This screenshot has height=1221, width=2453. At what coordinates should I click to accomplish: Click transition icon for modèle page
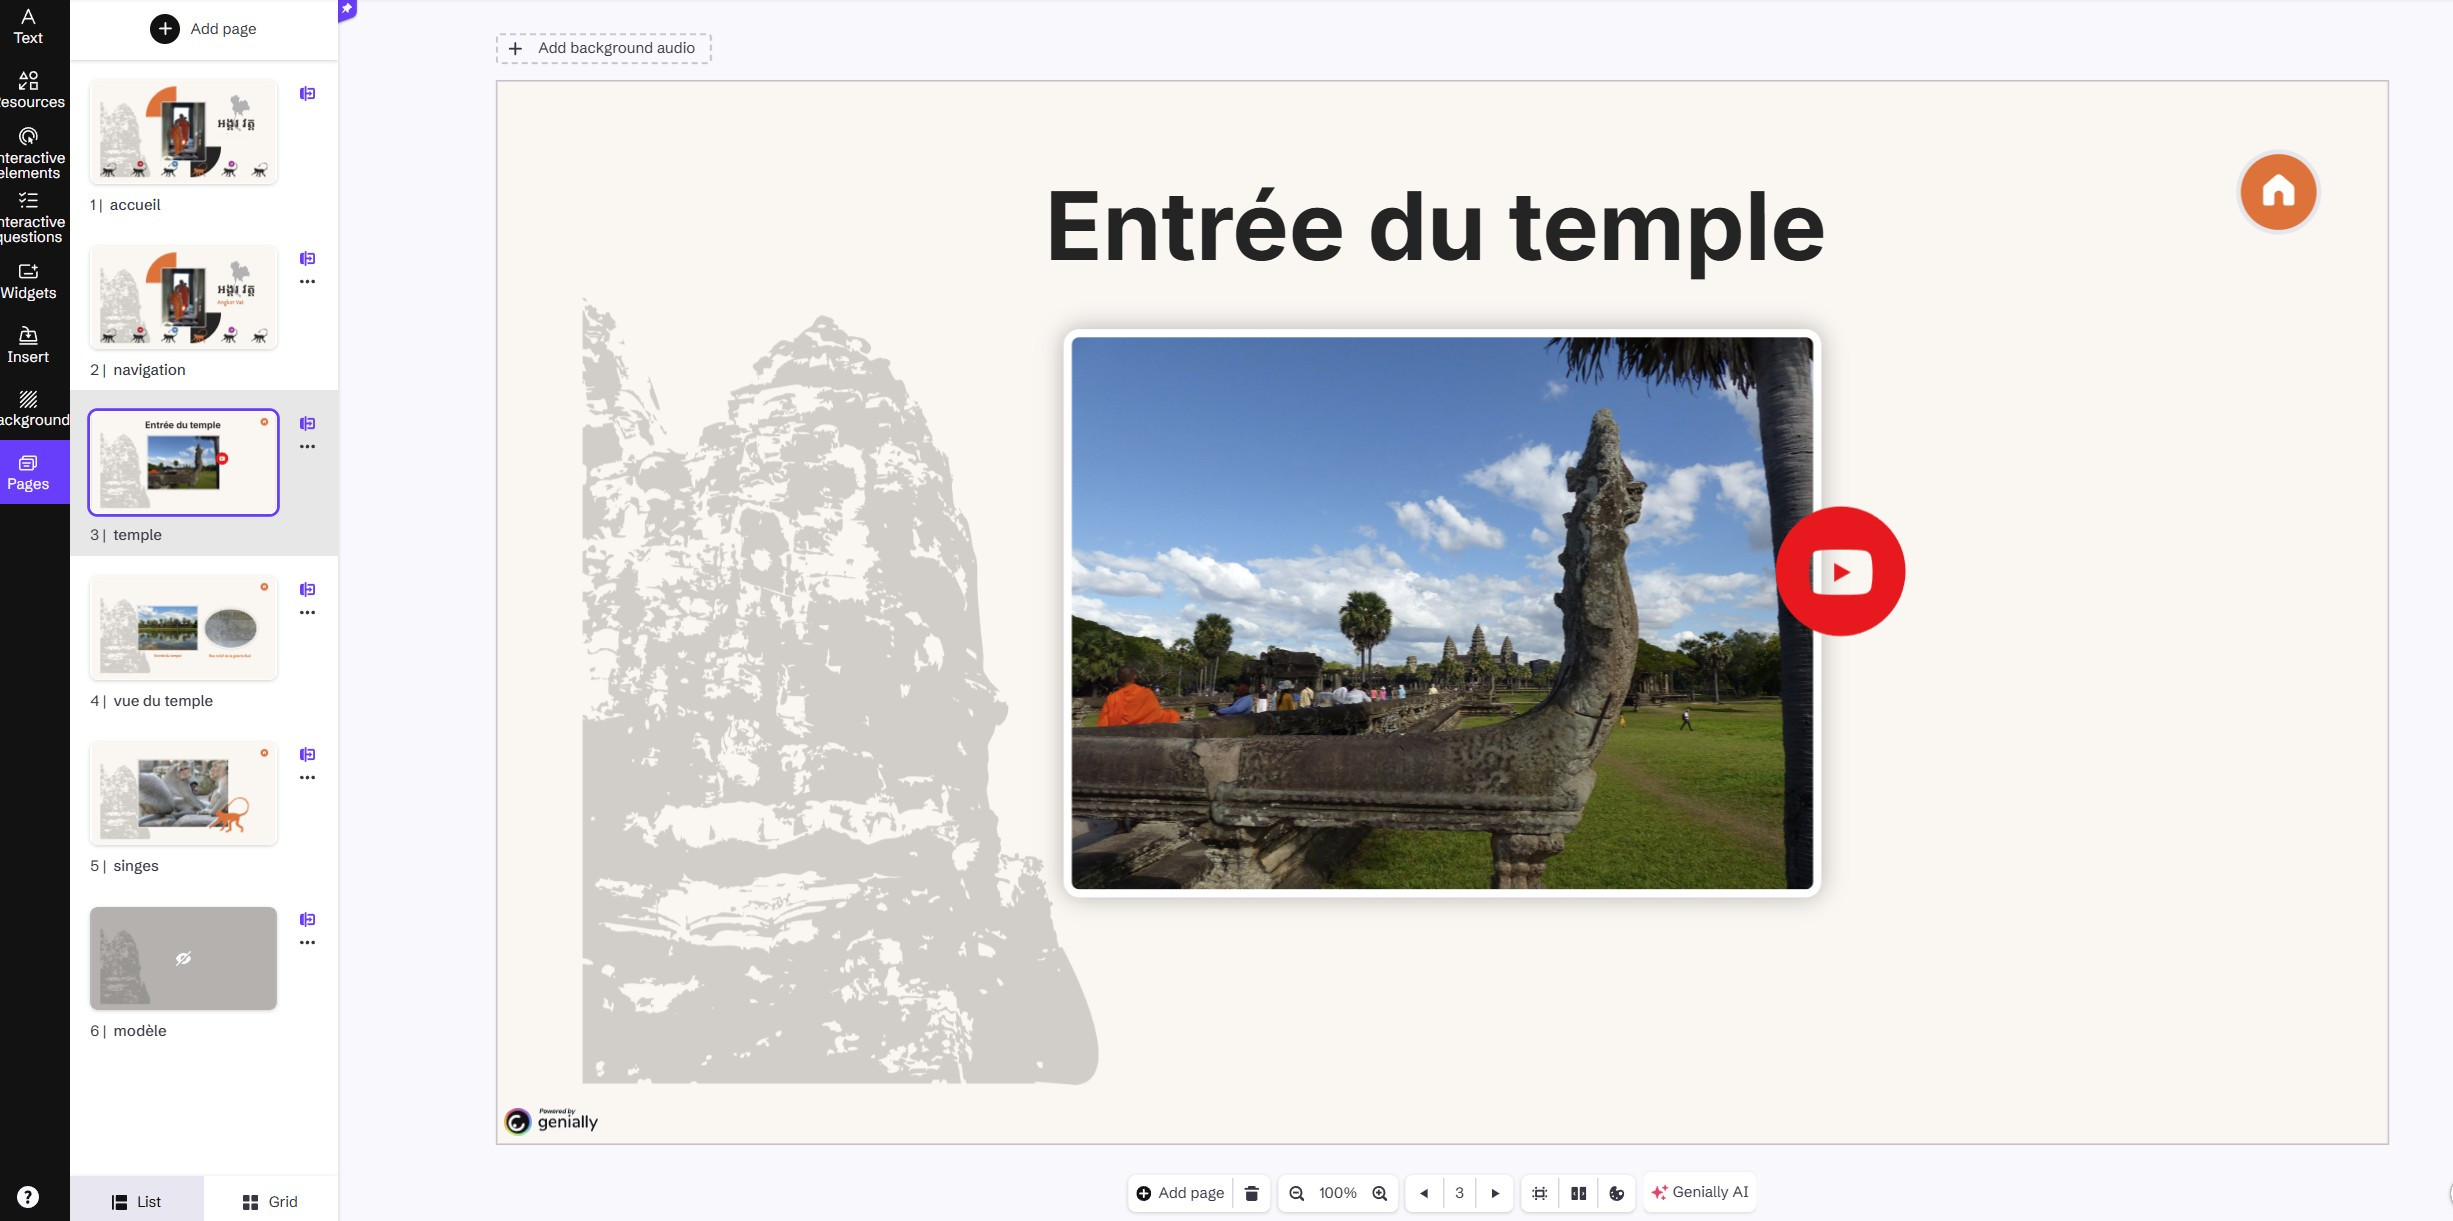(307, 919)
